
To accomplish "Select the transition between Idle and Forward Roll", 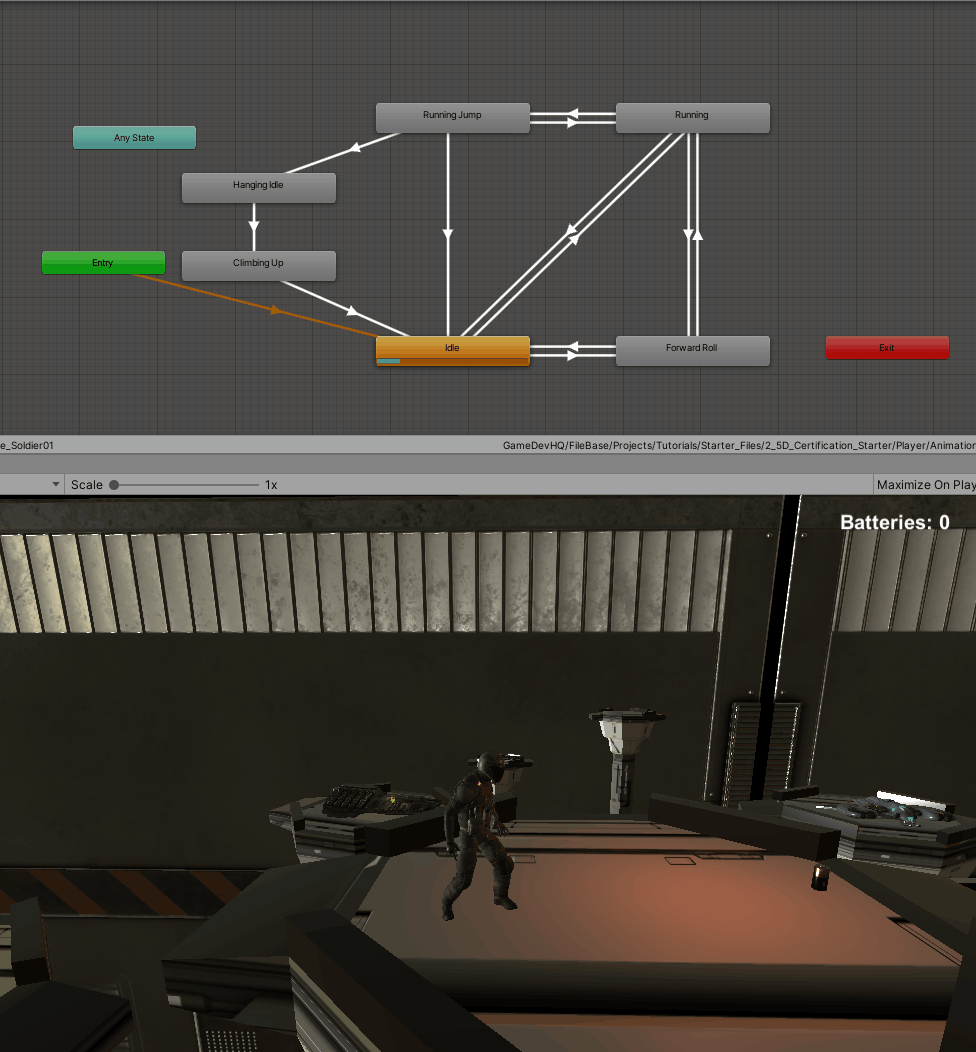I will (x=573, y=349).
